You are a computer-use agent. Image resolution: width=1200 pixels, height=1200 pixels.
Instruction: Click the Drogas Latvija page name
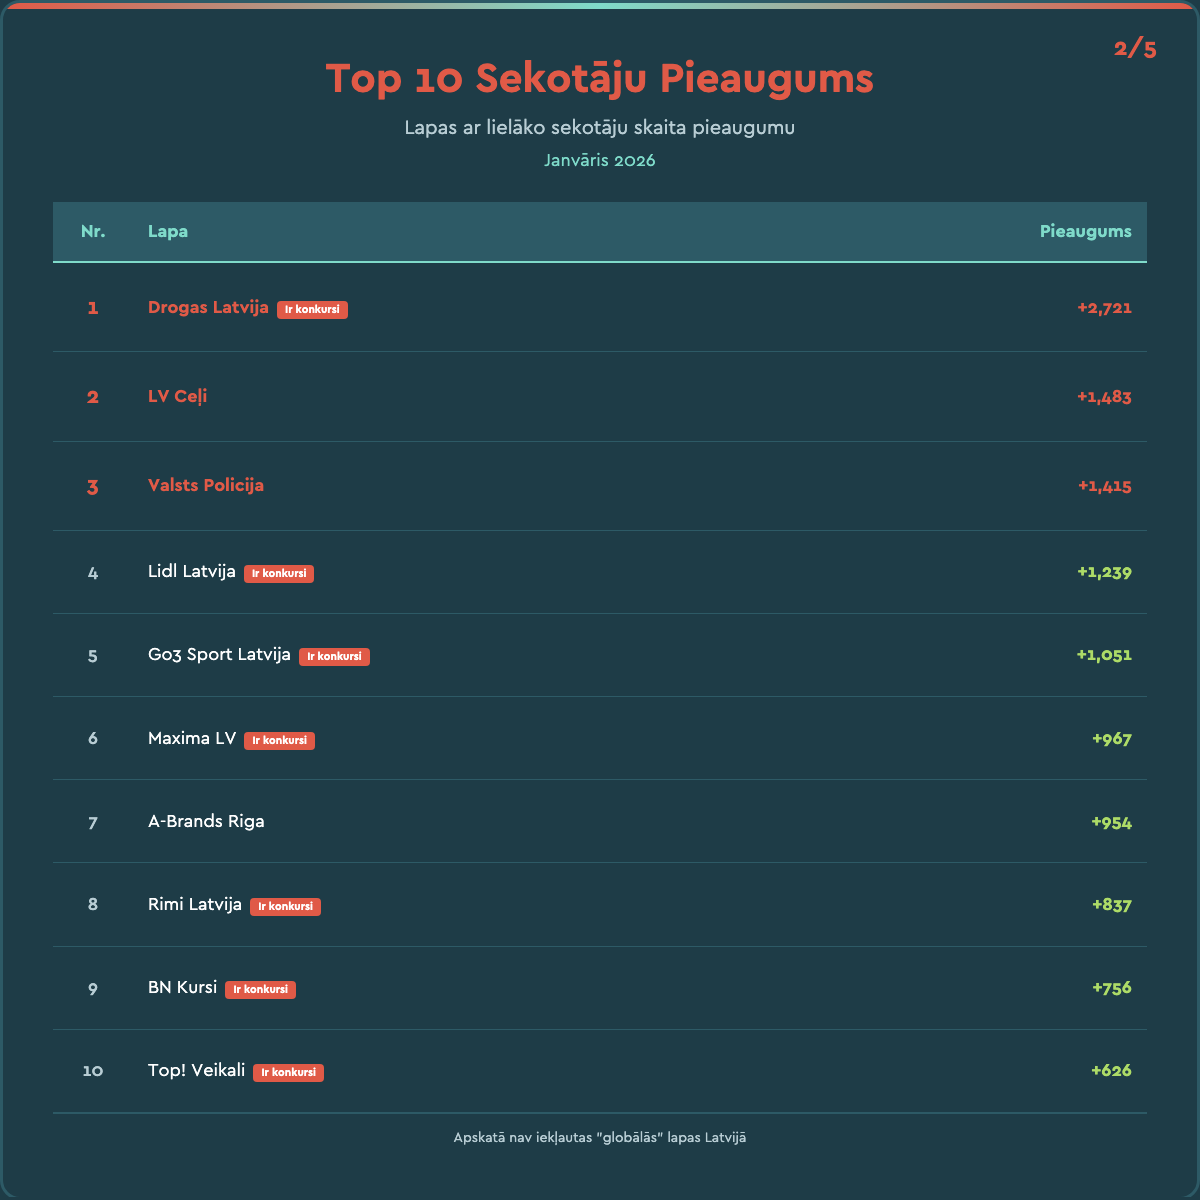208,307
